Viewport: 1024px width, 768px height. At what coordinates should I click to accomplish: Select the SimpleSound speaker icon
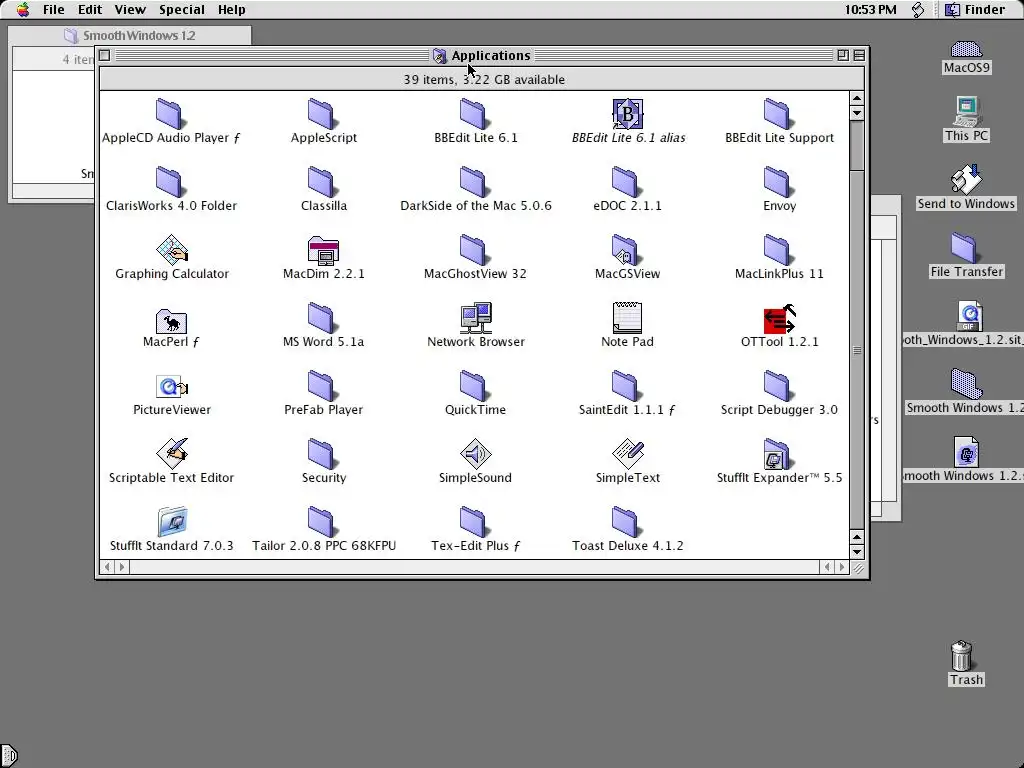pyautogui.click(x=475, y=453)
